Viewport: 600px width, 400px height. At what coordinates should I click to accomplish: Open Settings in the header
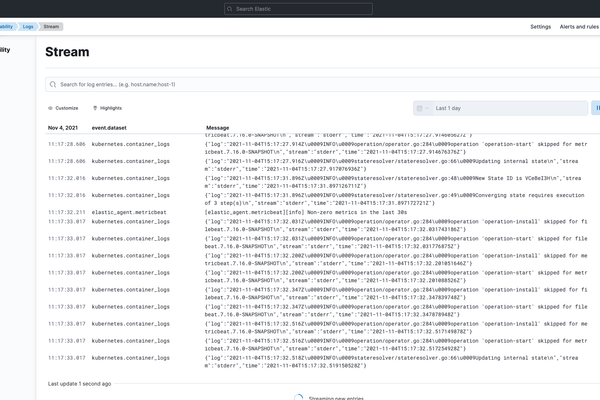pyautogui.click(x=540, y=27)
